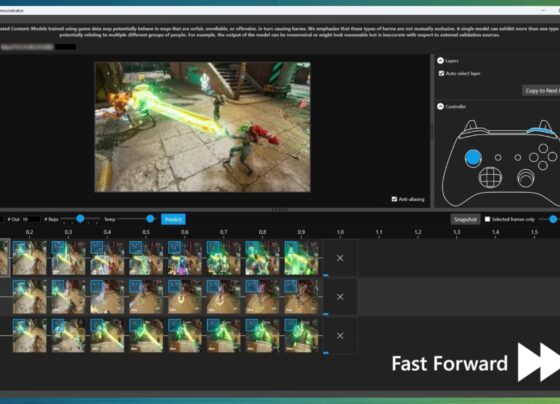Click the 0.2 mark on the timeline ruler

tap(30, 232)
